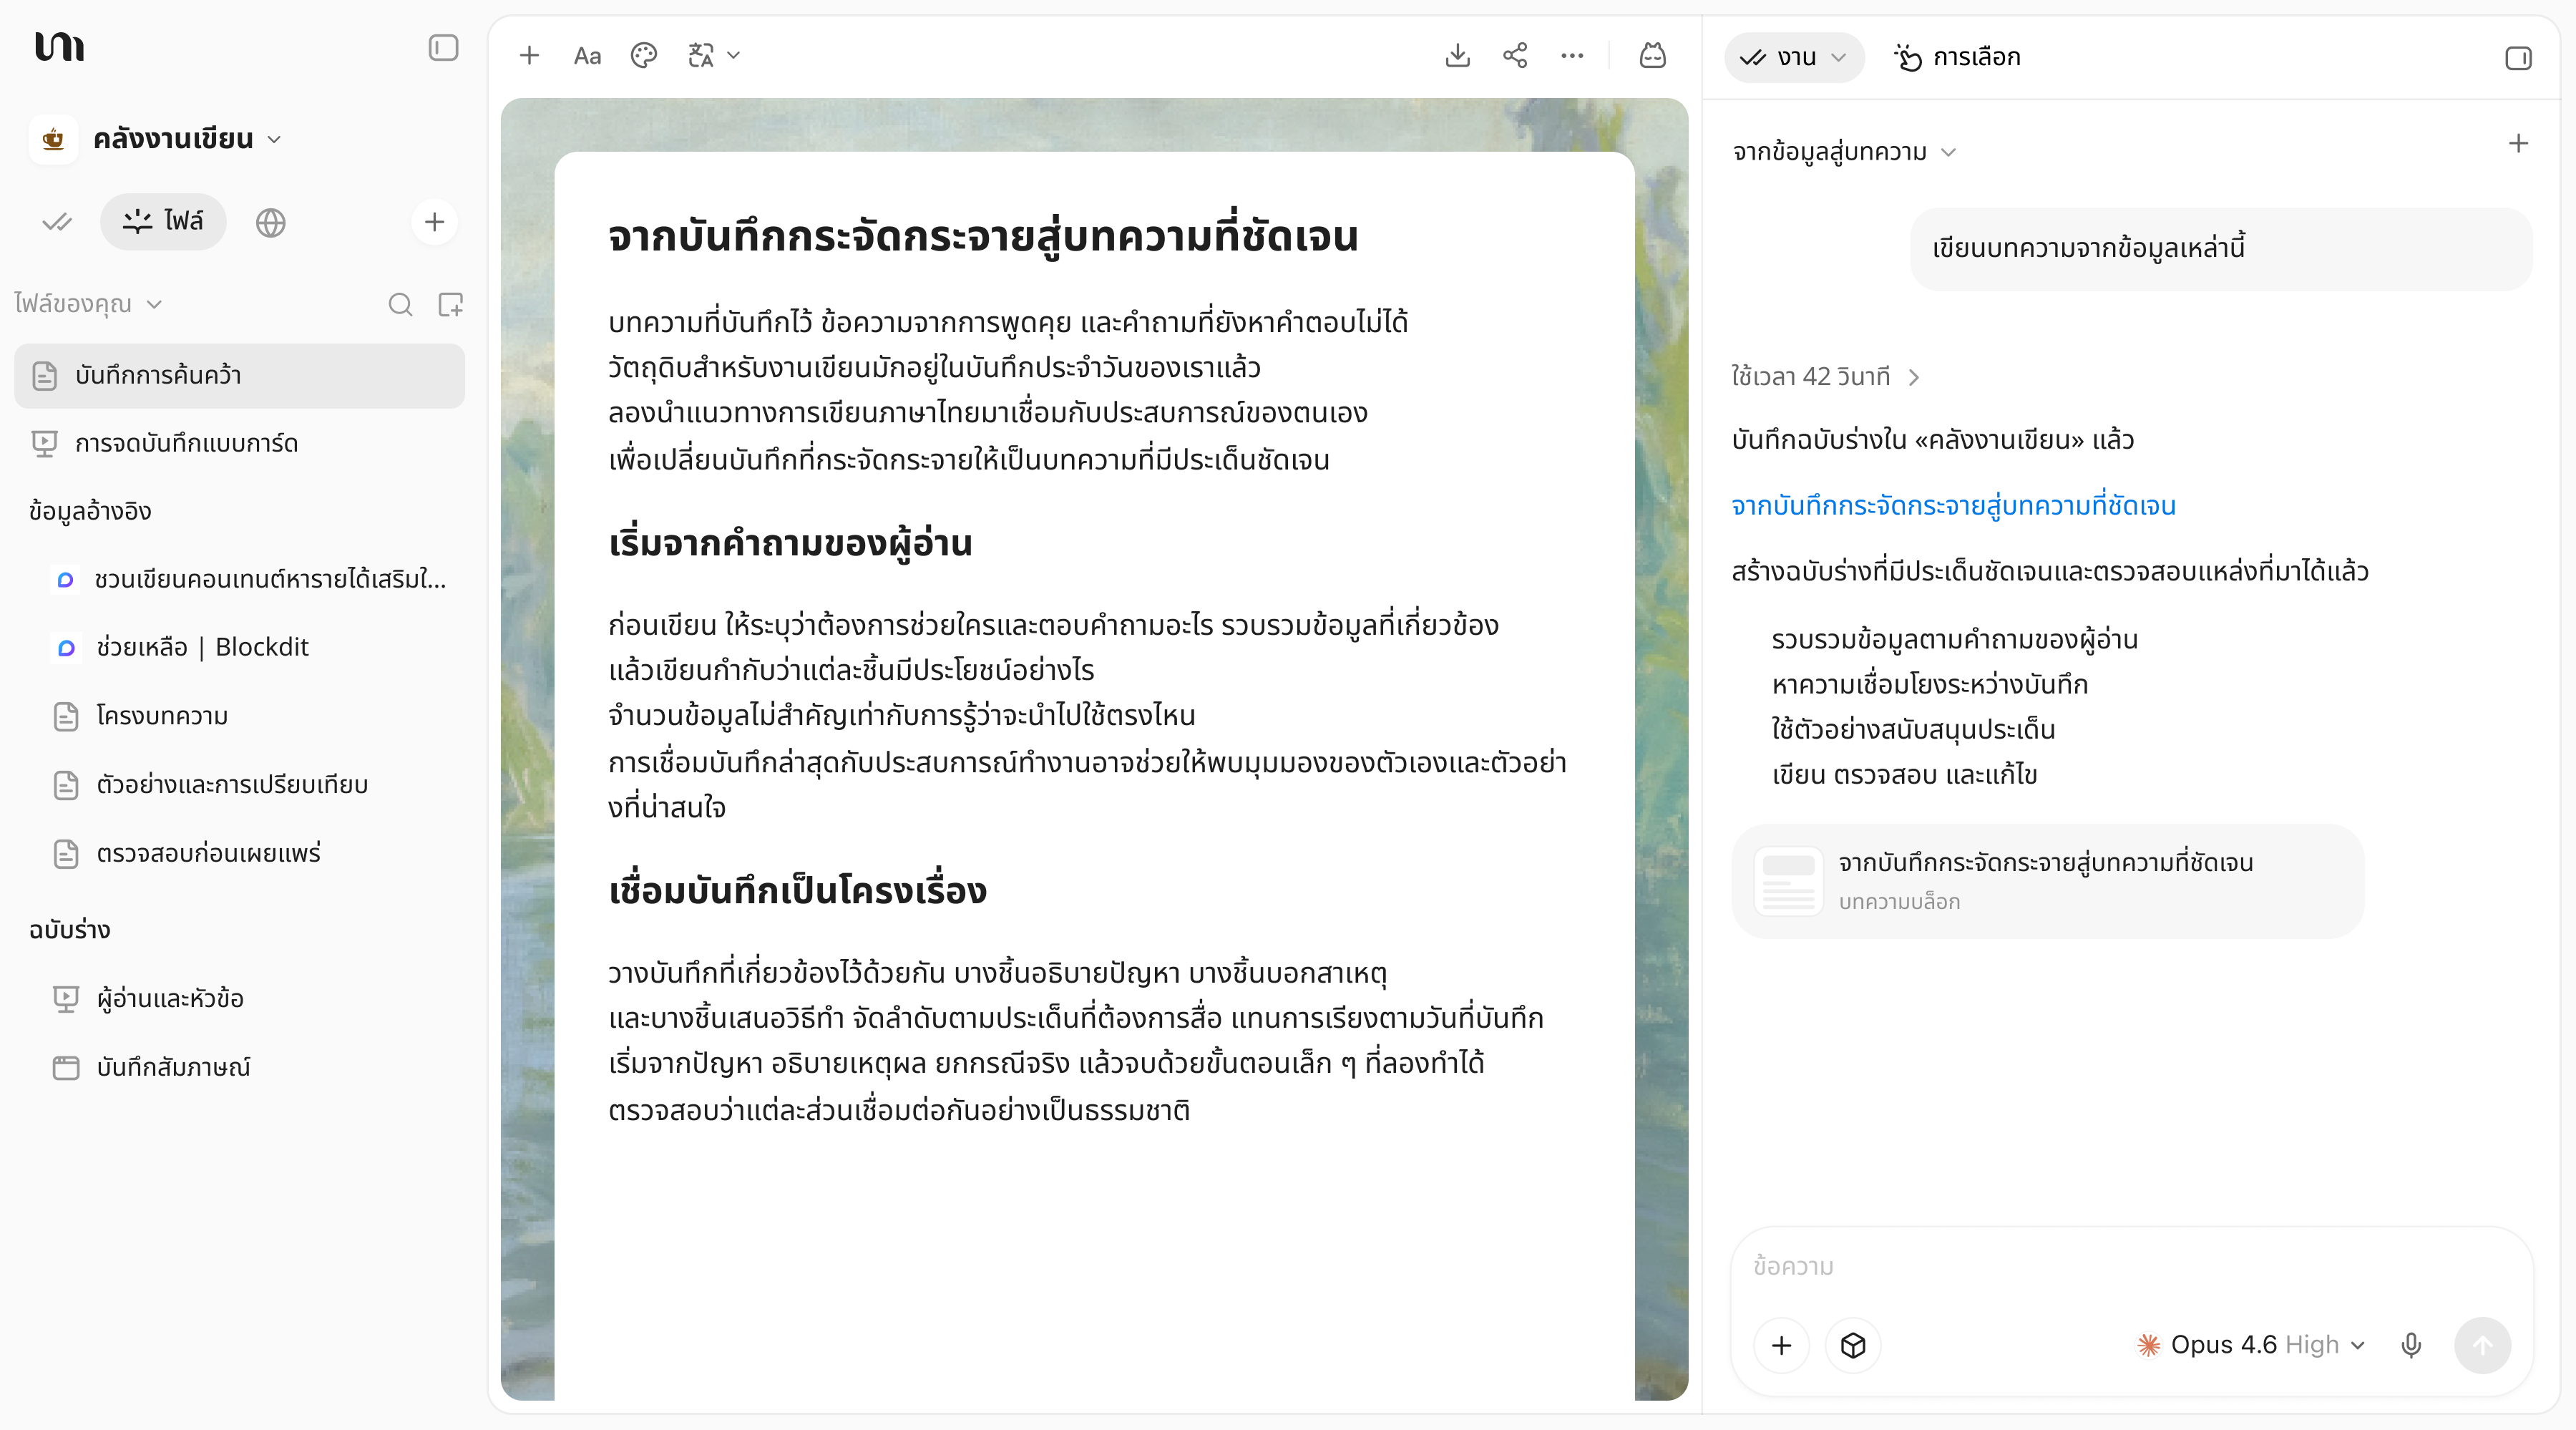Open the ชวนเขียนคอนเทนต์หารายได้เสริม reference link
The width and height of the screenshot is (2576, 1430).
(x=250, y=579)
